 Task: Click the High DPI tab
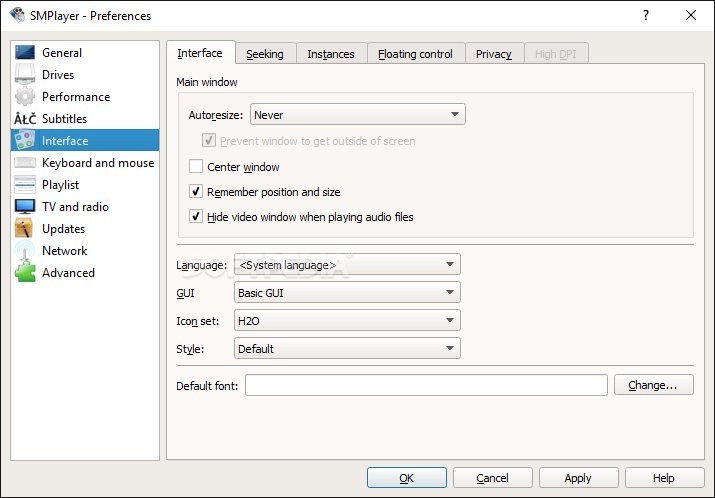(x=556, y=54)
